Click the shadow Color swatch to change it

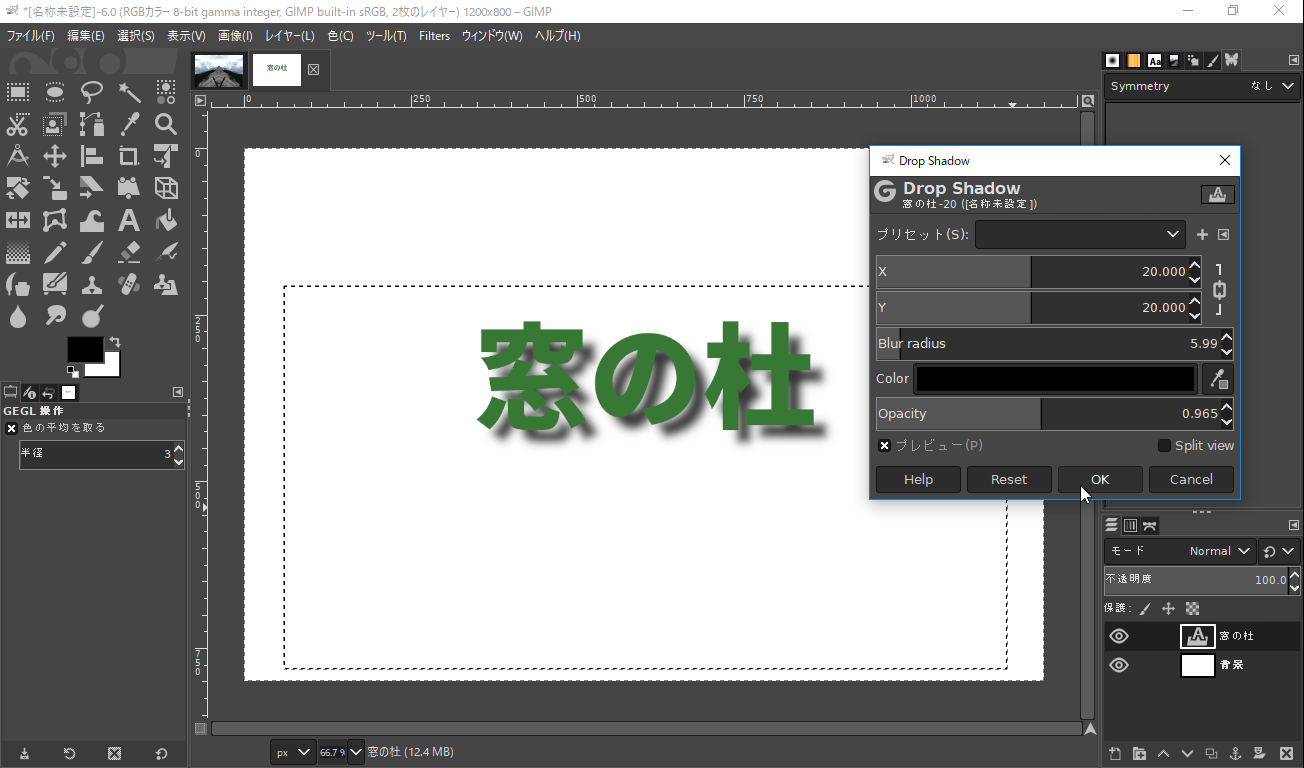coord(1054,379)
